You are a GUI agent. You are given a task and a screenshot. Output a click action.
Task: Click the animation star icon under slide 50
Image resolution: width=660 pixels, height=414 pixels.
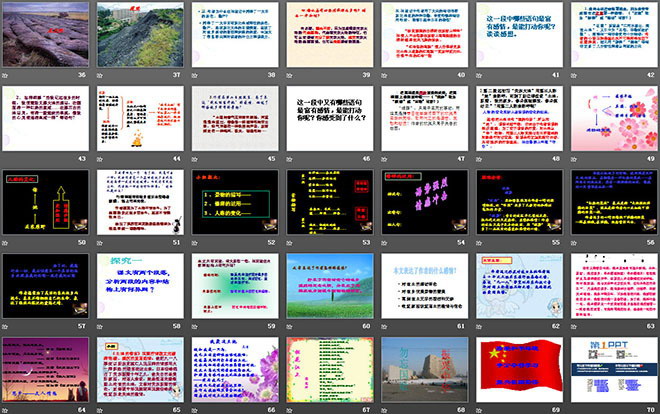click(5, 243)
